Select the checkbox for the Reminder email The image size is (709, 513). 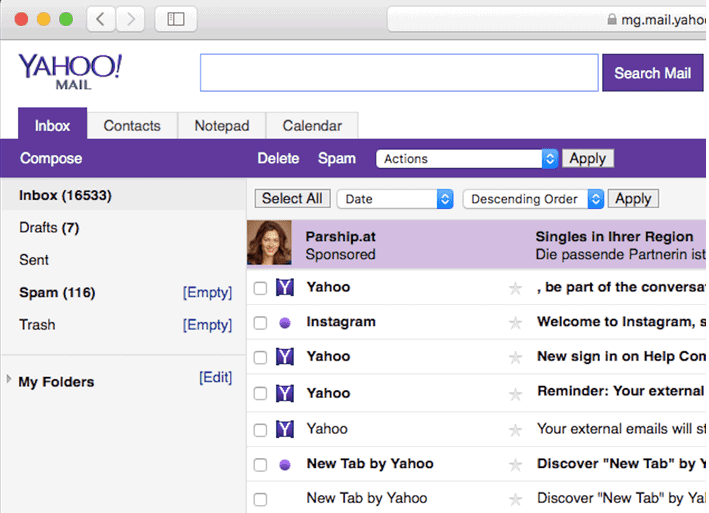point(260,394)
